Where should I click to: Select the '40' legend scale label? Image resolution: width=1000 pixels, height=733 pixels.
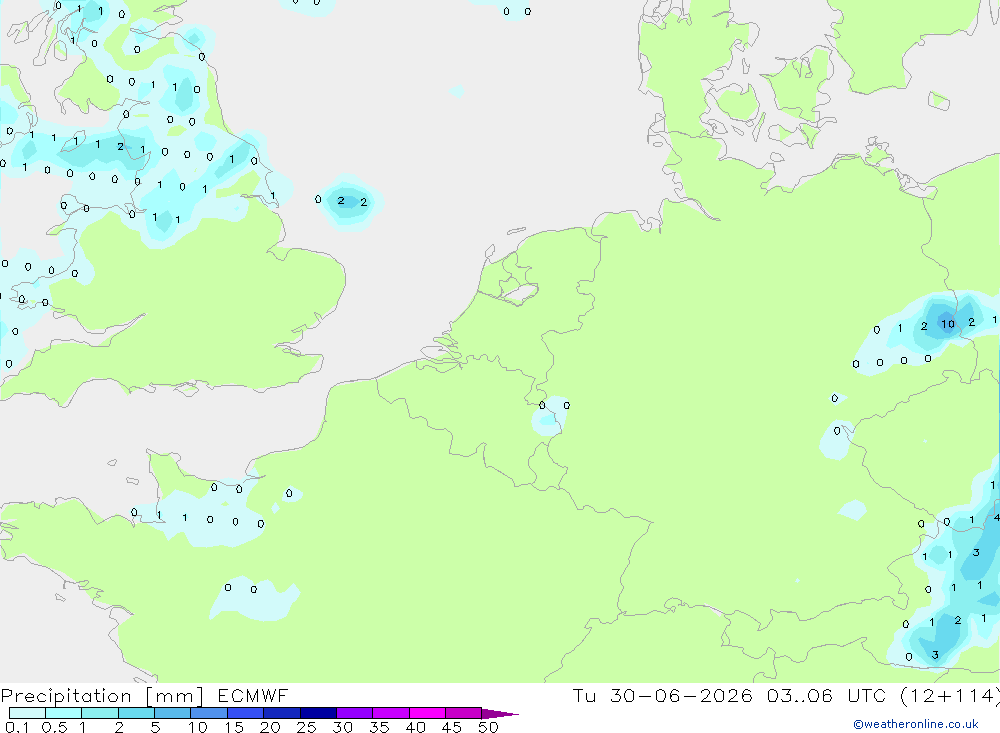click(415, 727)
